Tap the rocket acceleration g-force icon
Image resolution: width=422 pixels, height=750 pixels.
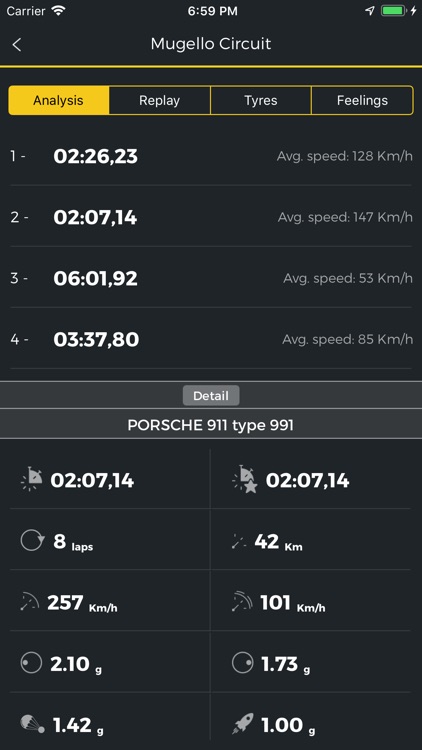coord(243,724)
